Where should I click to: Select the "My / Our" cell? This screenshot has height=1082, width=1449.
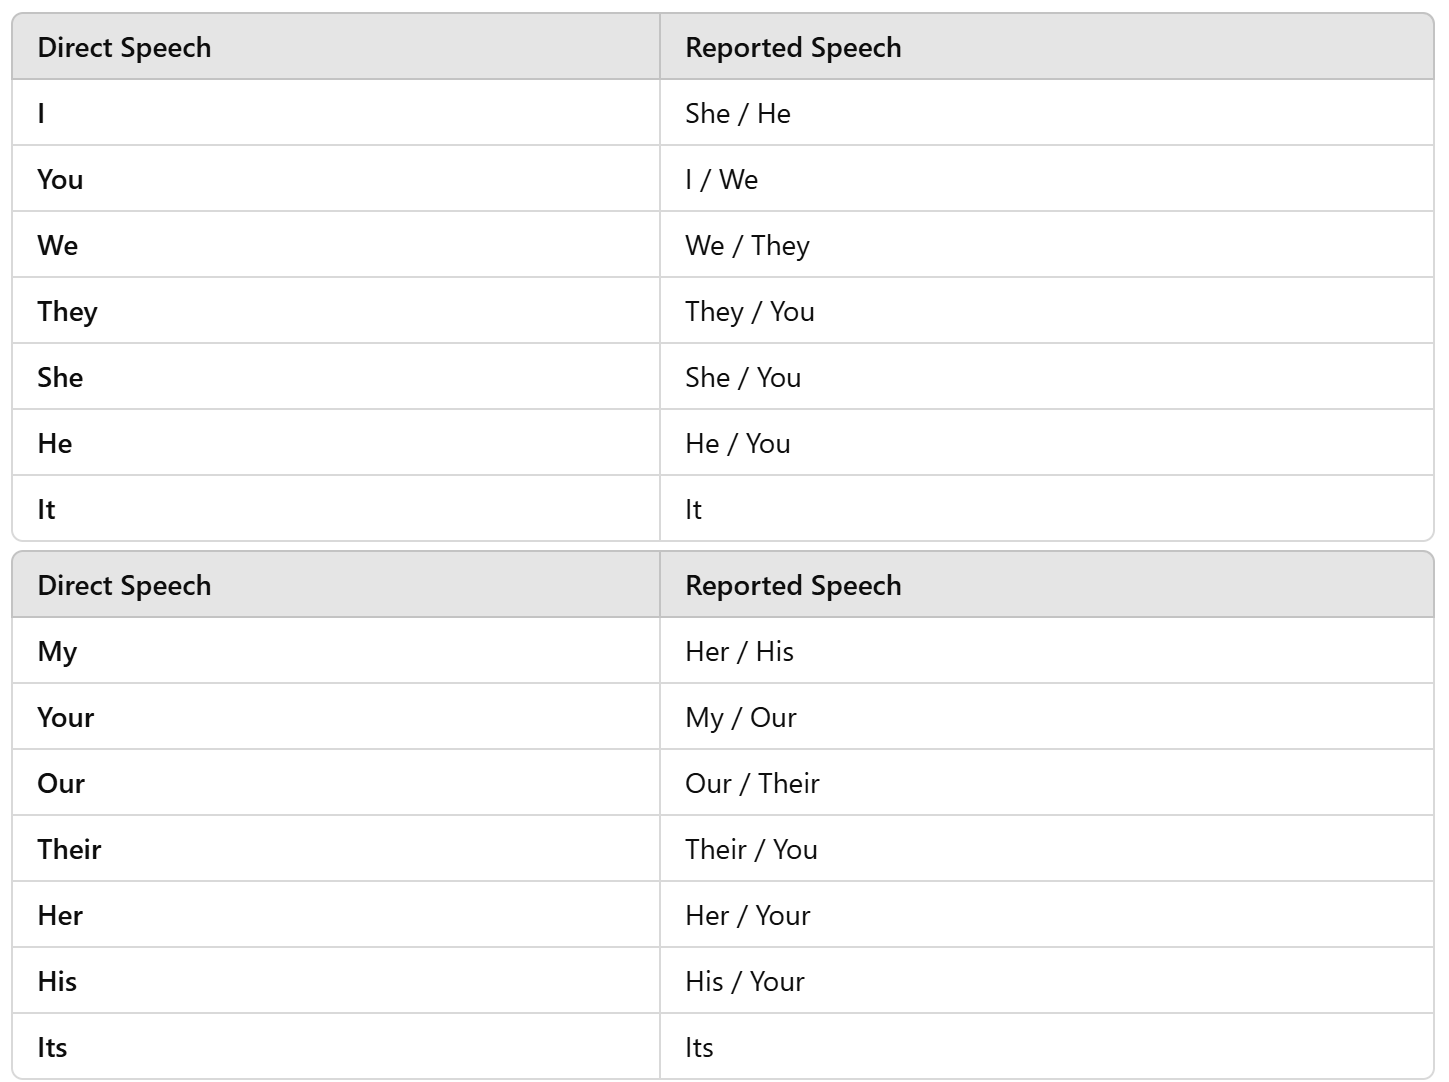(x=741, y=717)
